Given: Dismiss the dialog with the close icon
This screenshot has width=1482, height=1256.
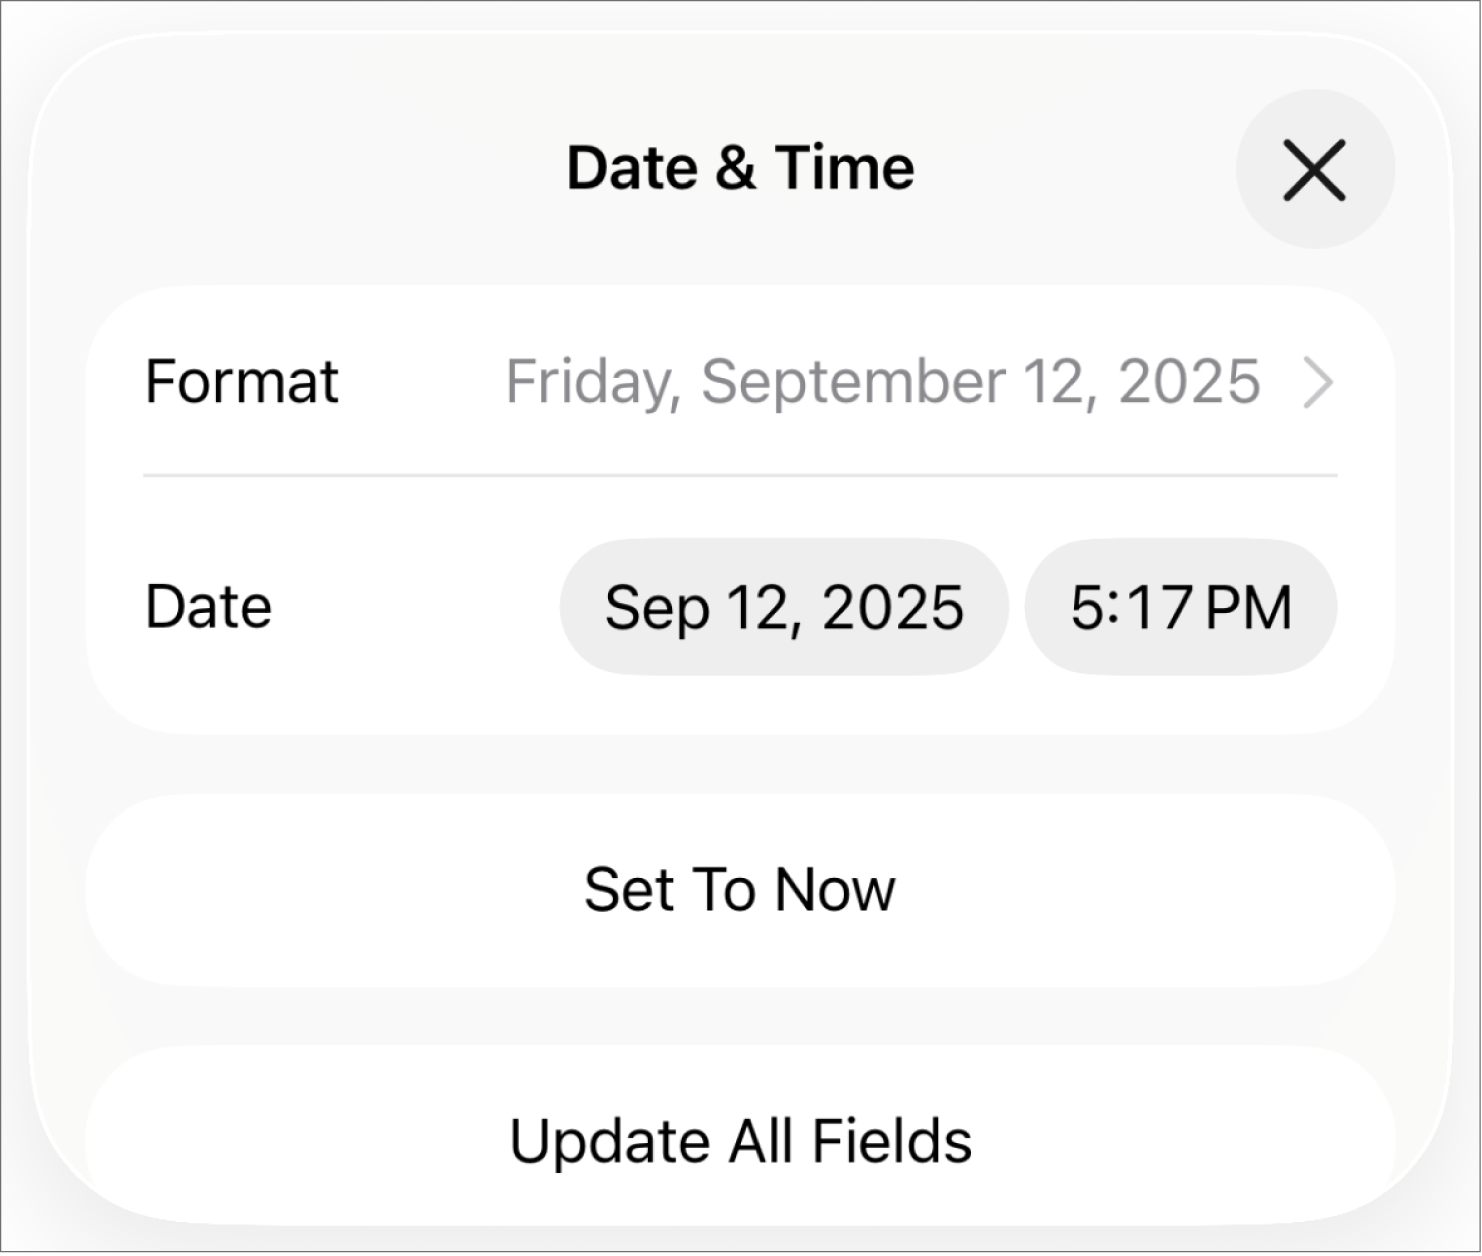Looking at the screenshot, I should click(1314, 169).
